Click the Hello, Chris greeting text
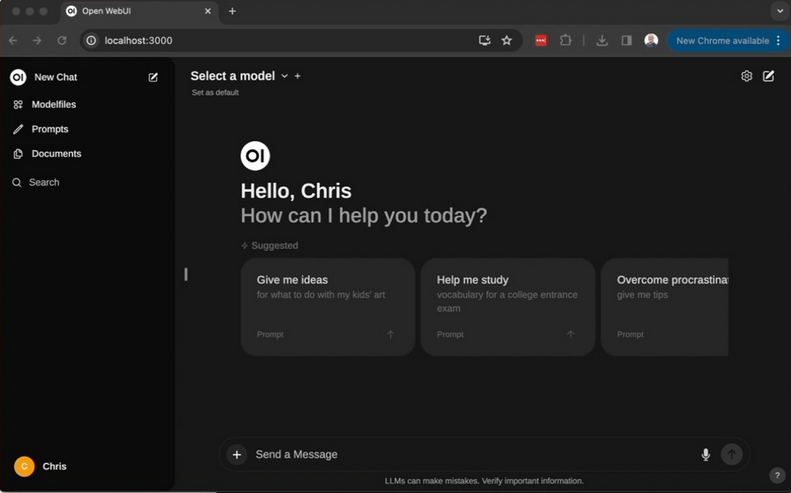 tap(296, 191)
